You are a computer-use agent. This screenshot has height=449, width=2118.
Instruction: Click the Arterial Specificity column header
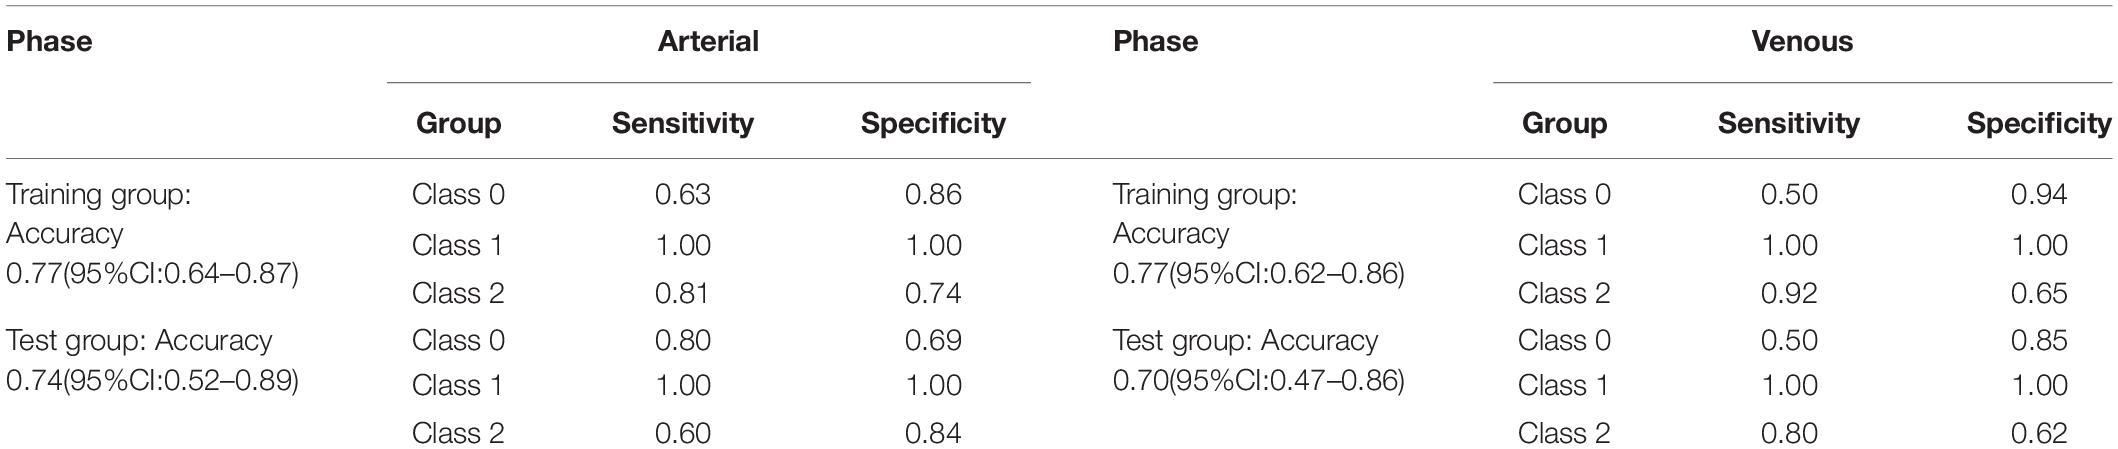pyautogui.click(x=933, y=123)
